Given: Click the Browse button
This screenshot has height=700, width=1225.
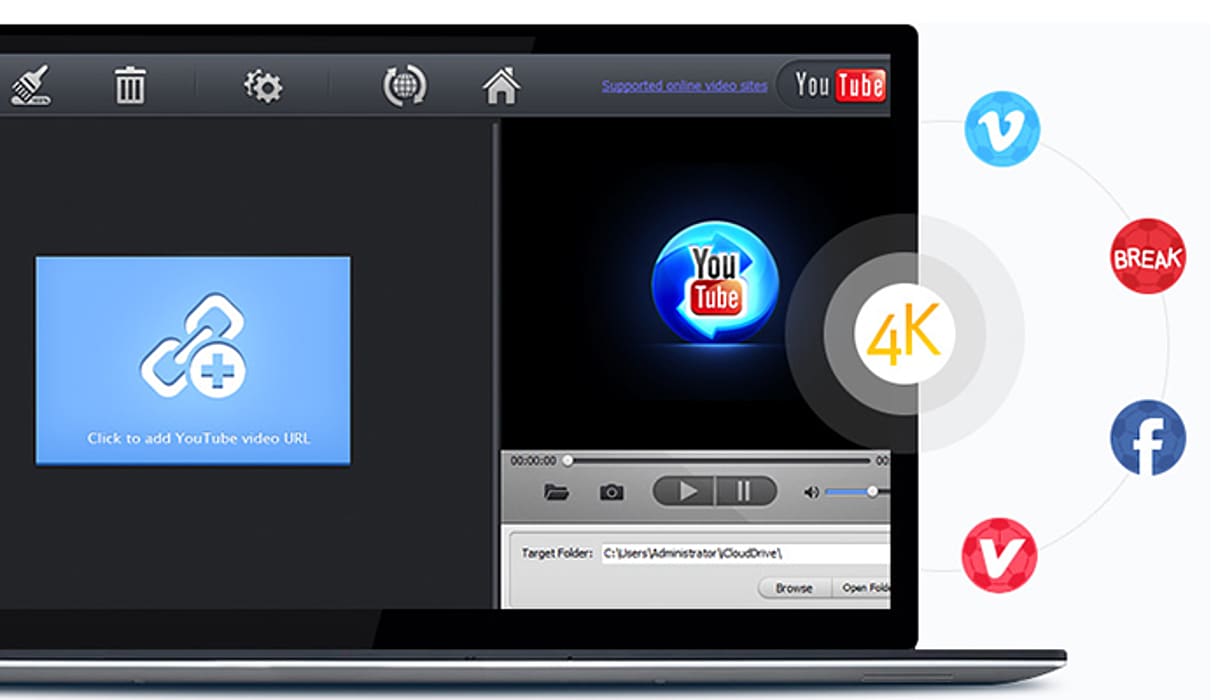Looking at the screenshot, I should pyautogui.click(x=794, y=588).
